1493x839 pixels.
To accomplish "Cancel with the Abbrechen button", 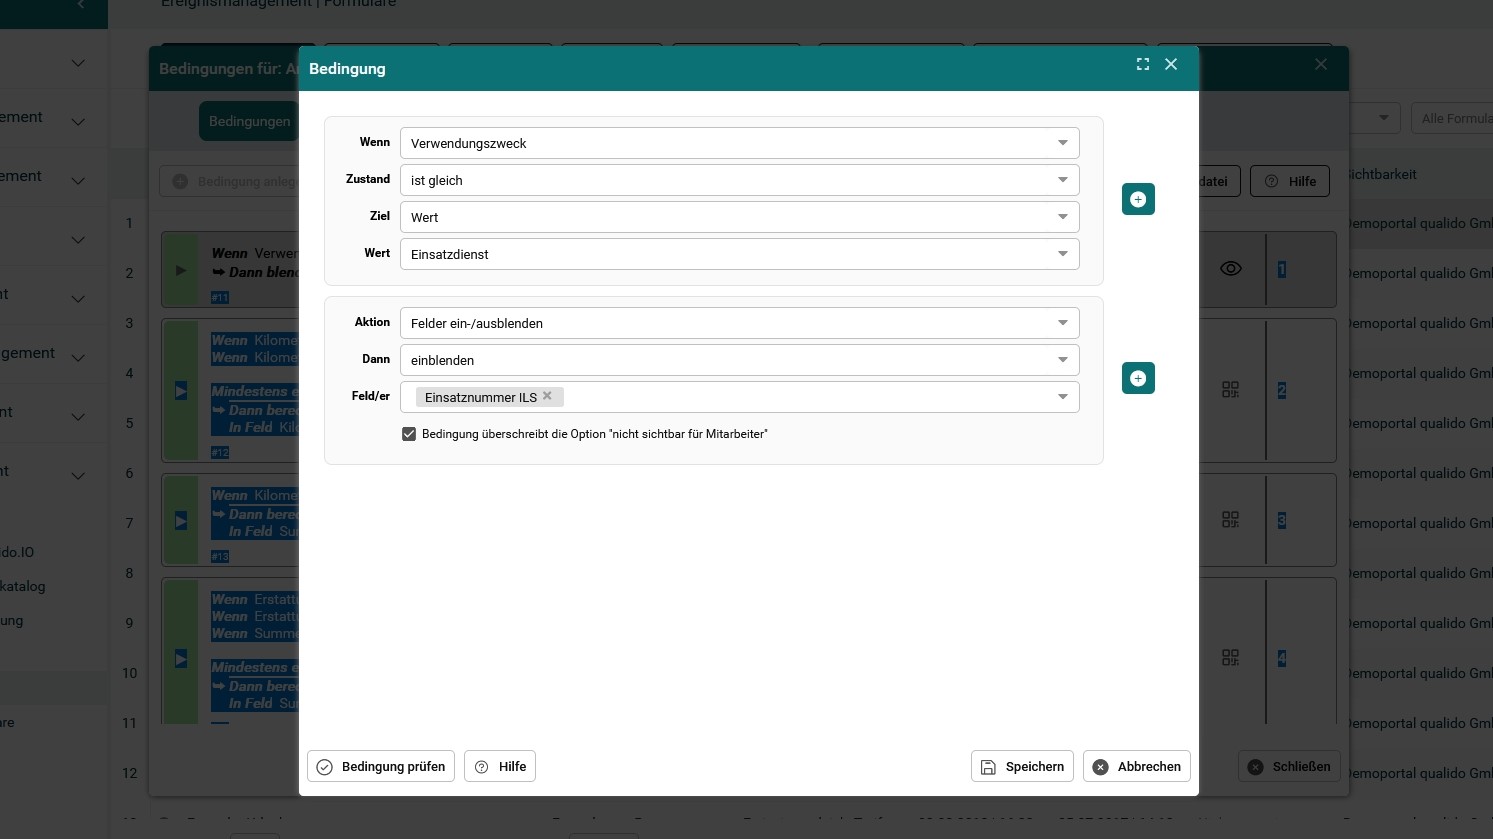I will coord(1136,766).
